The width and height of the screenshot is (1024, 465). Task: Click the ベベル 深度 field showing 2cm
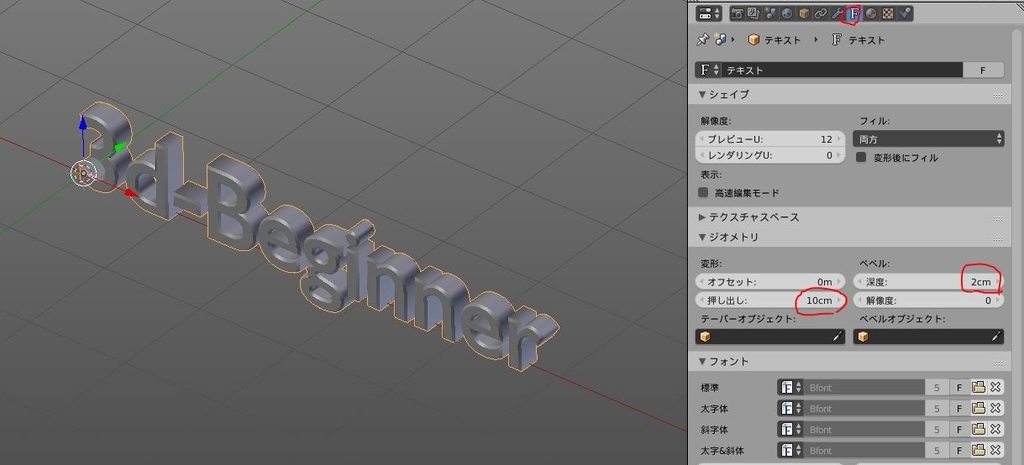click(928, 282)
